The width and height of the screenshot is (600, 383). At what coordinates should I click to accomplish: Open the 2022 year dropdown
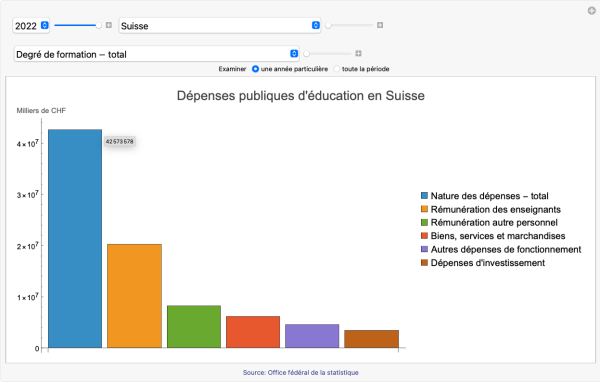coord(31,26)
